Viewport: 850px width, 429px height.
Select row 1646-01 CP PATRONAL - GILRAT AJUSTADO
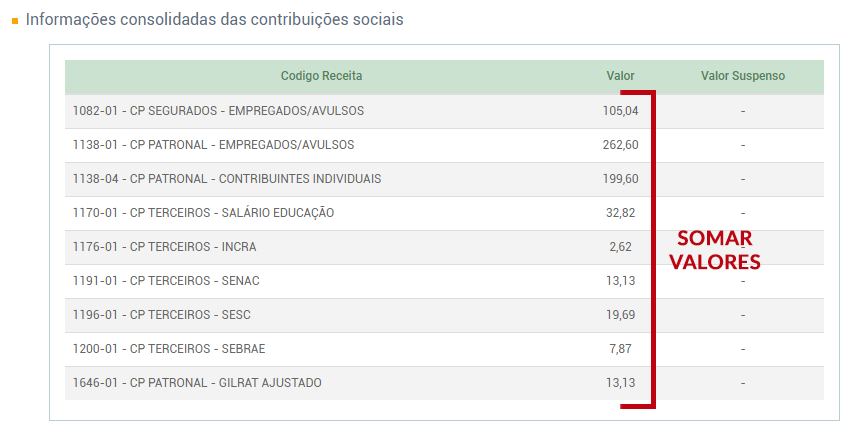pos(197,383)
